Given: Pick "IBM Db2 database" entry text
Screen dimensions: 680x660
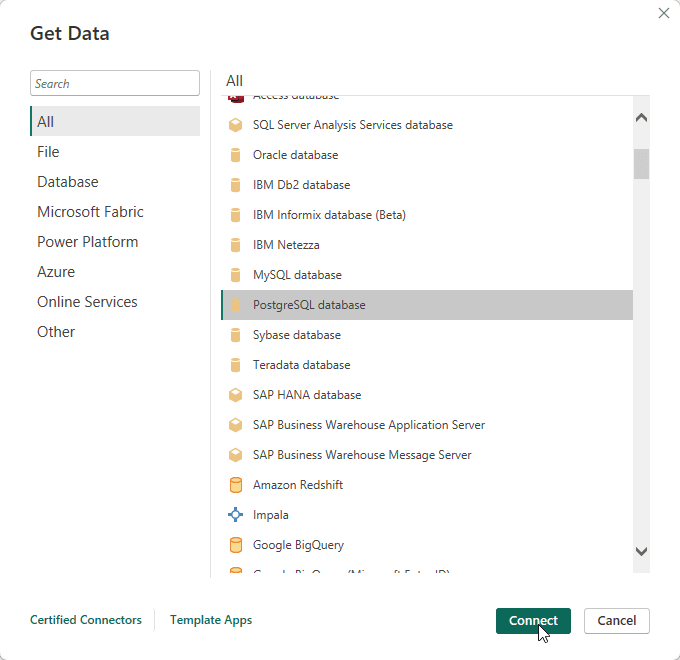Looking at the screenshot, I should coord(301,185).
